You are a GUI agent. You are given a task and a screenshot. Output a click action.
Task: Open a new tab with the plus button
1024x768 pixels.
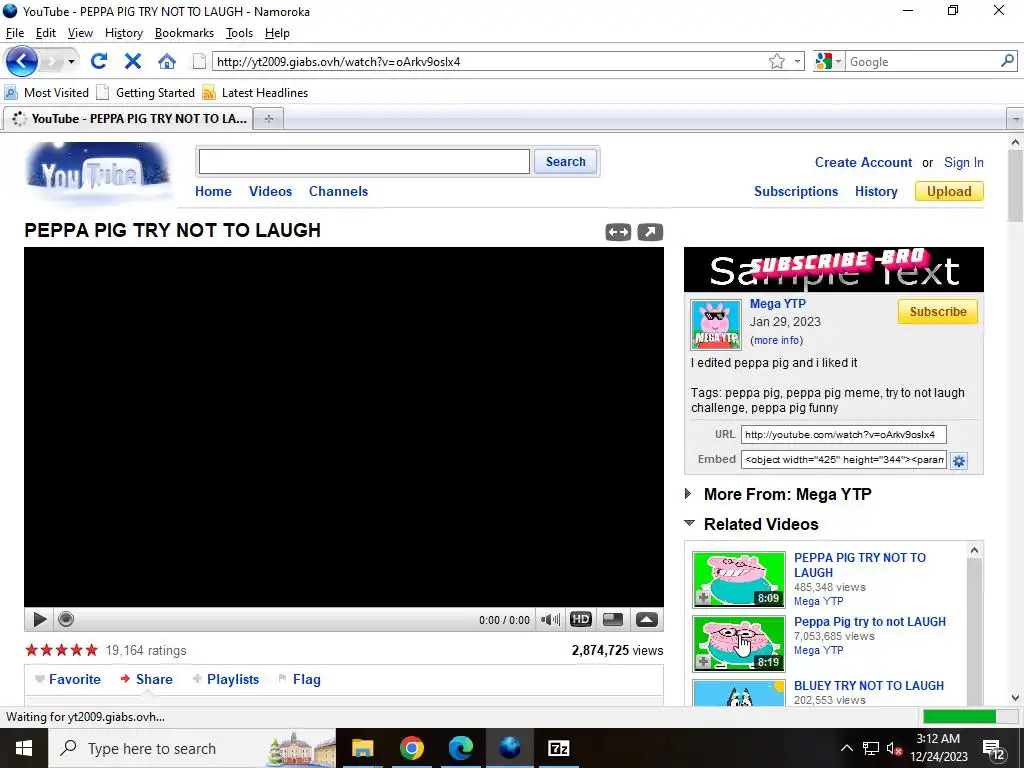point(268,119)
